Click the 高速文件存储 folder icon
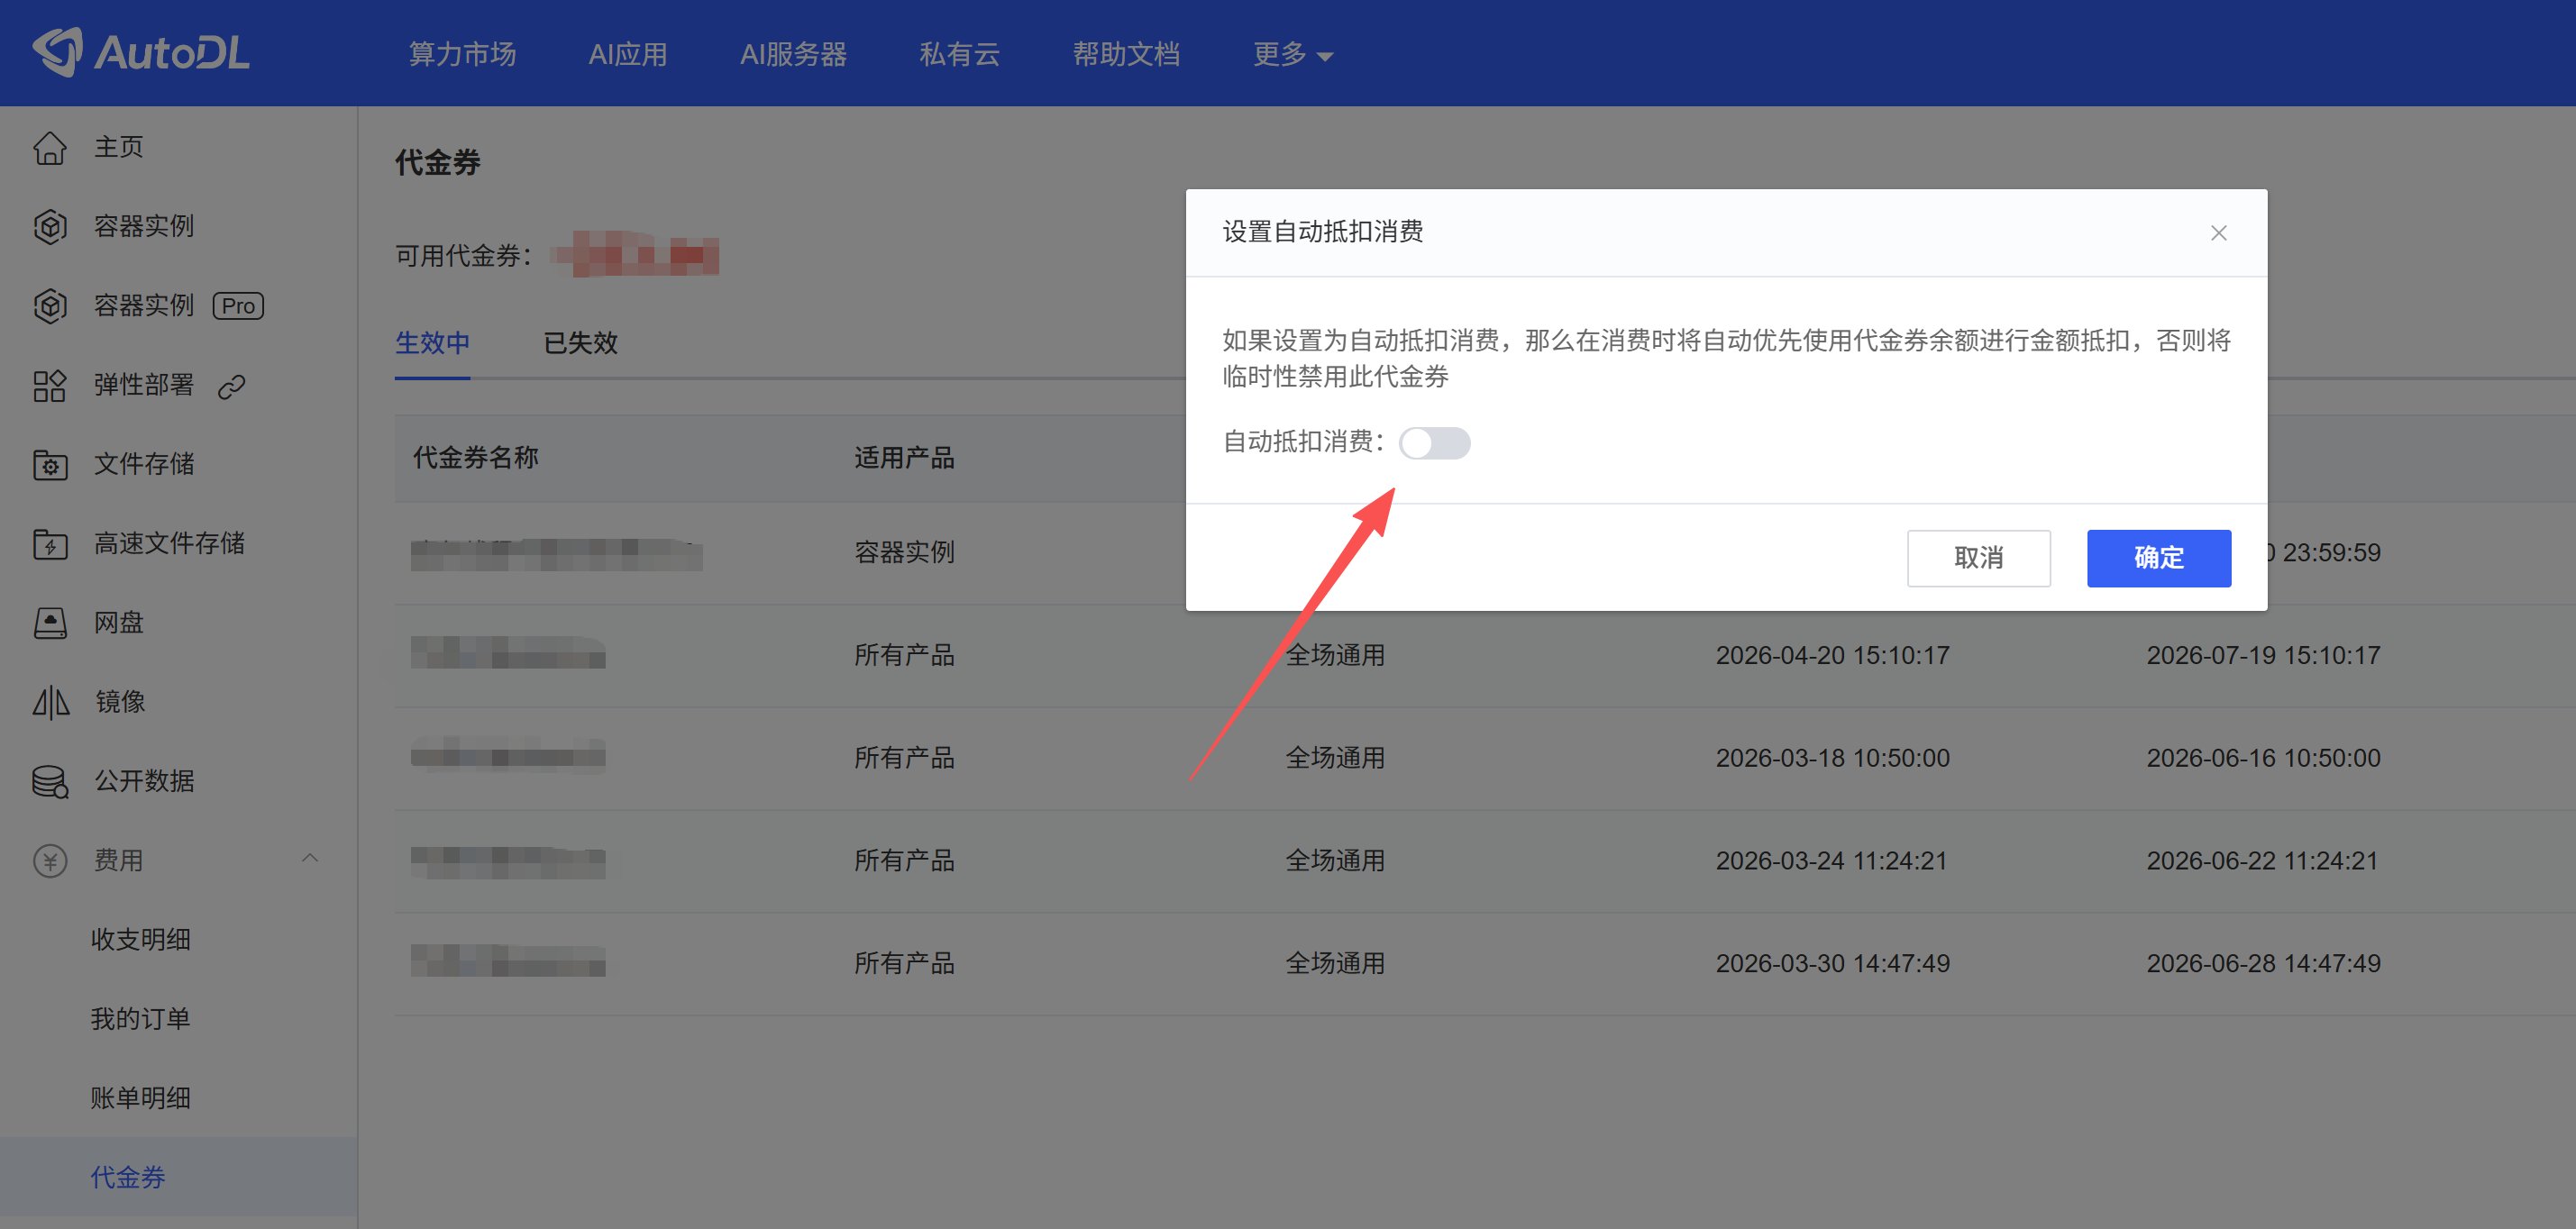This screenshot has height=1229, width=2576. coord(50,543)
